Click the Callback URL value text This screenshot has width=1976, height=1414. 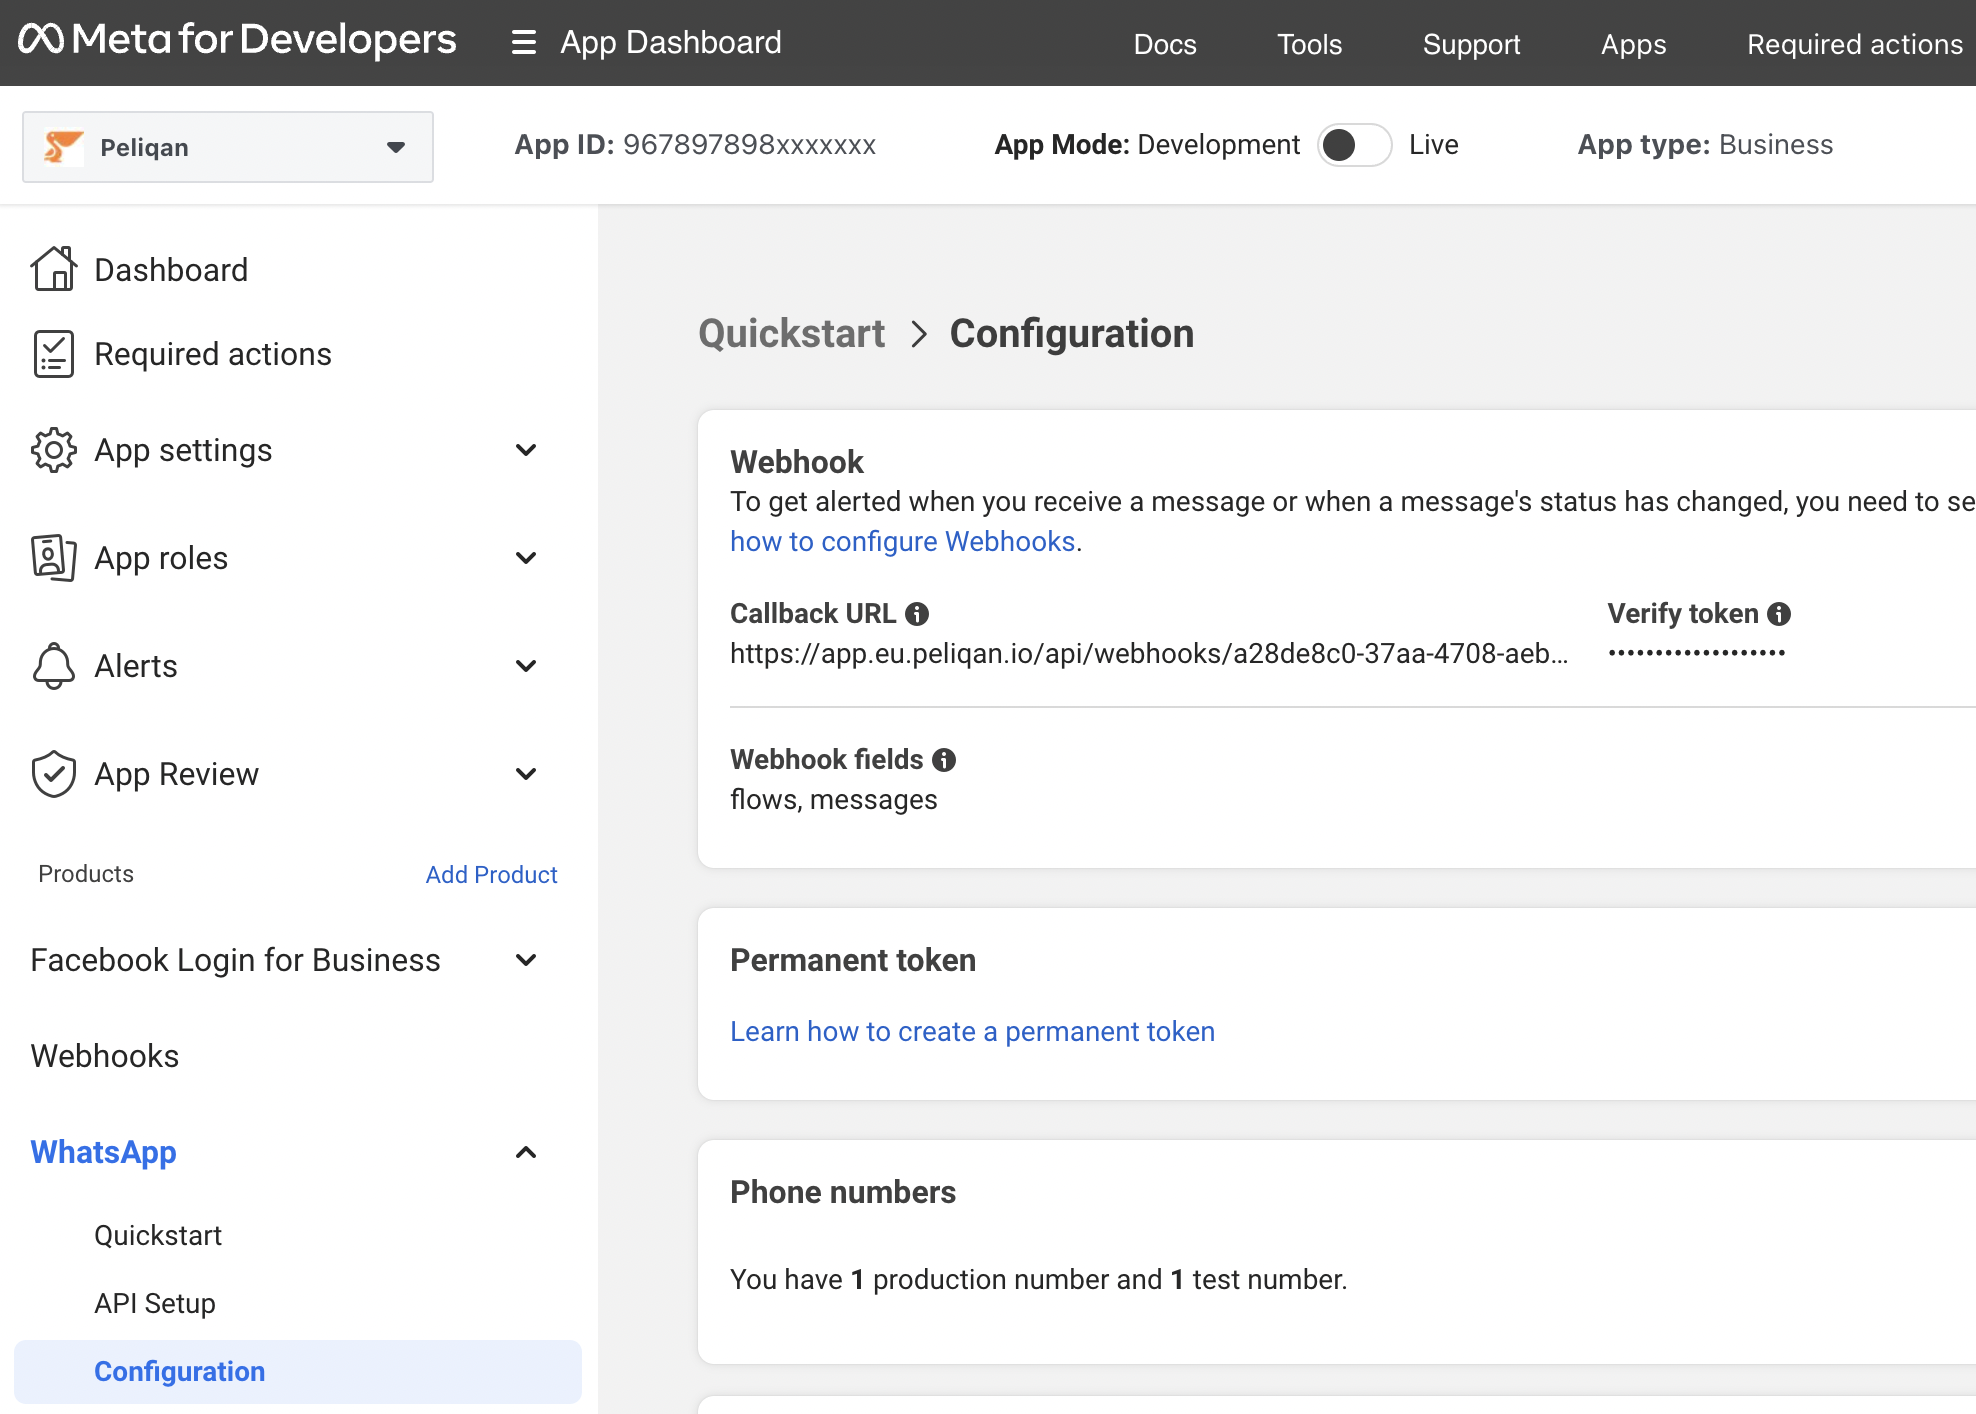pyautogui.click(x=1149, y=653)
